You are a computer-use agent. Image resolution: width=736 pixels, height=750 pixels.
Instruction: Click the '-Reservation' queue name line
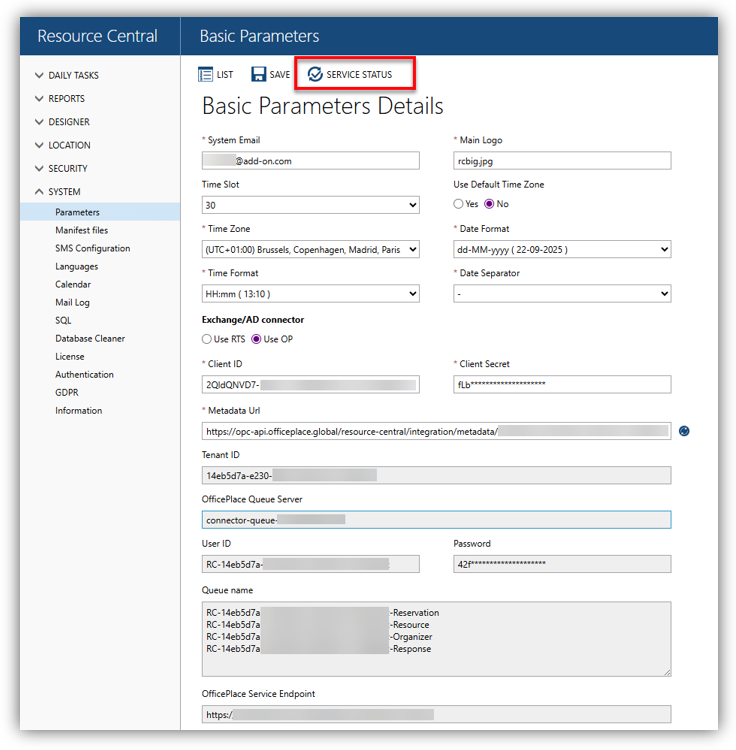click(x=323, y=612)
